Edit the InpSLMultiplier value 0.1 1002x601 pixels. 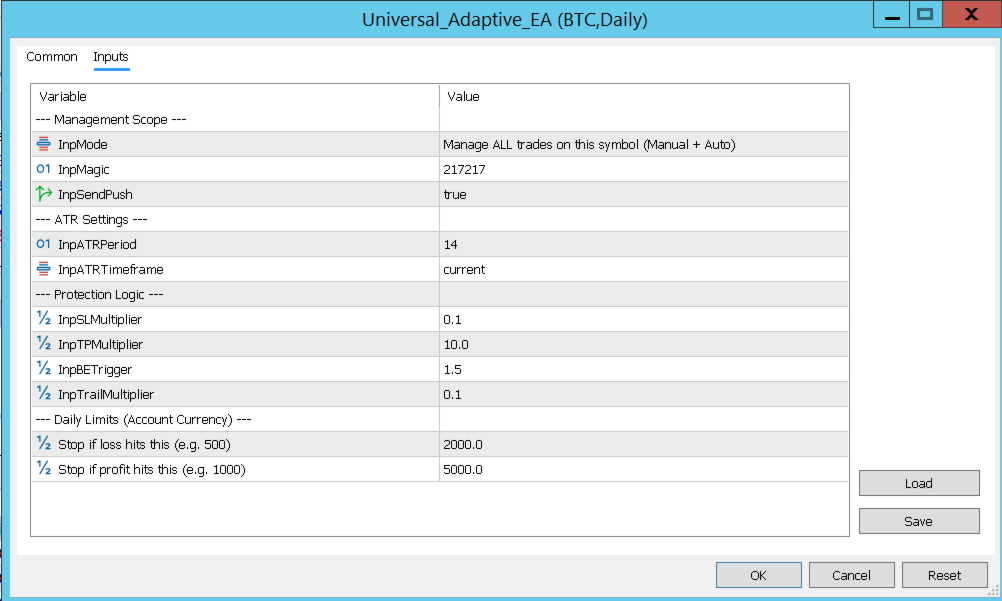point(644,319)
